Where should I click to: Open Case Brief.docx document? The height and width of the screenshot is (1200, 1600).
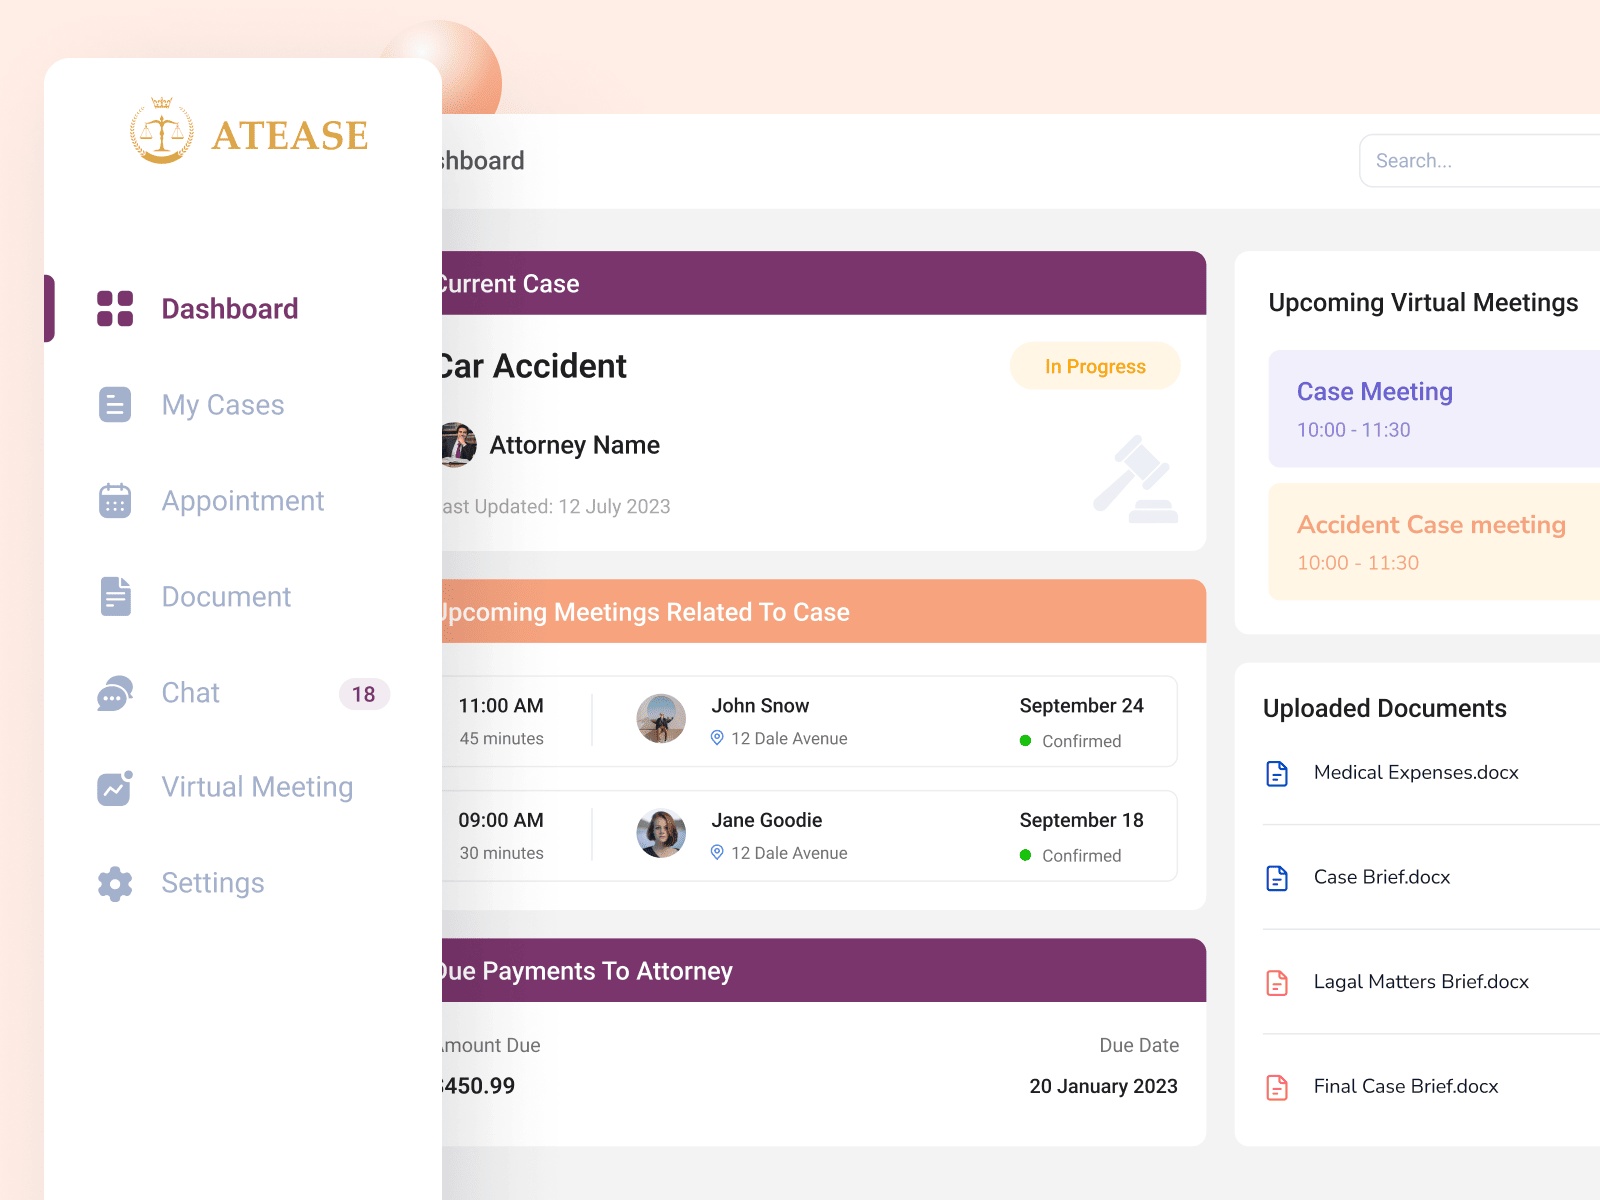tap(1381, 877)
